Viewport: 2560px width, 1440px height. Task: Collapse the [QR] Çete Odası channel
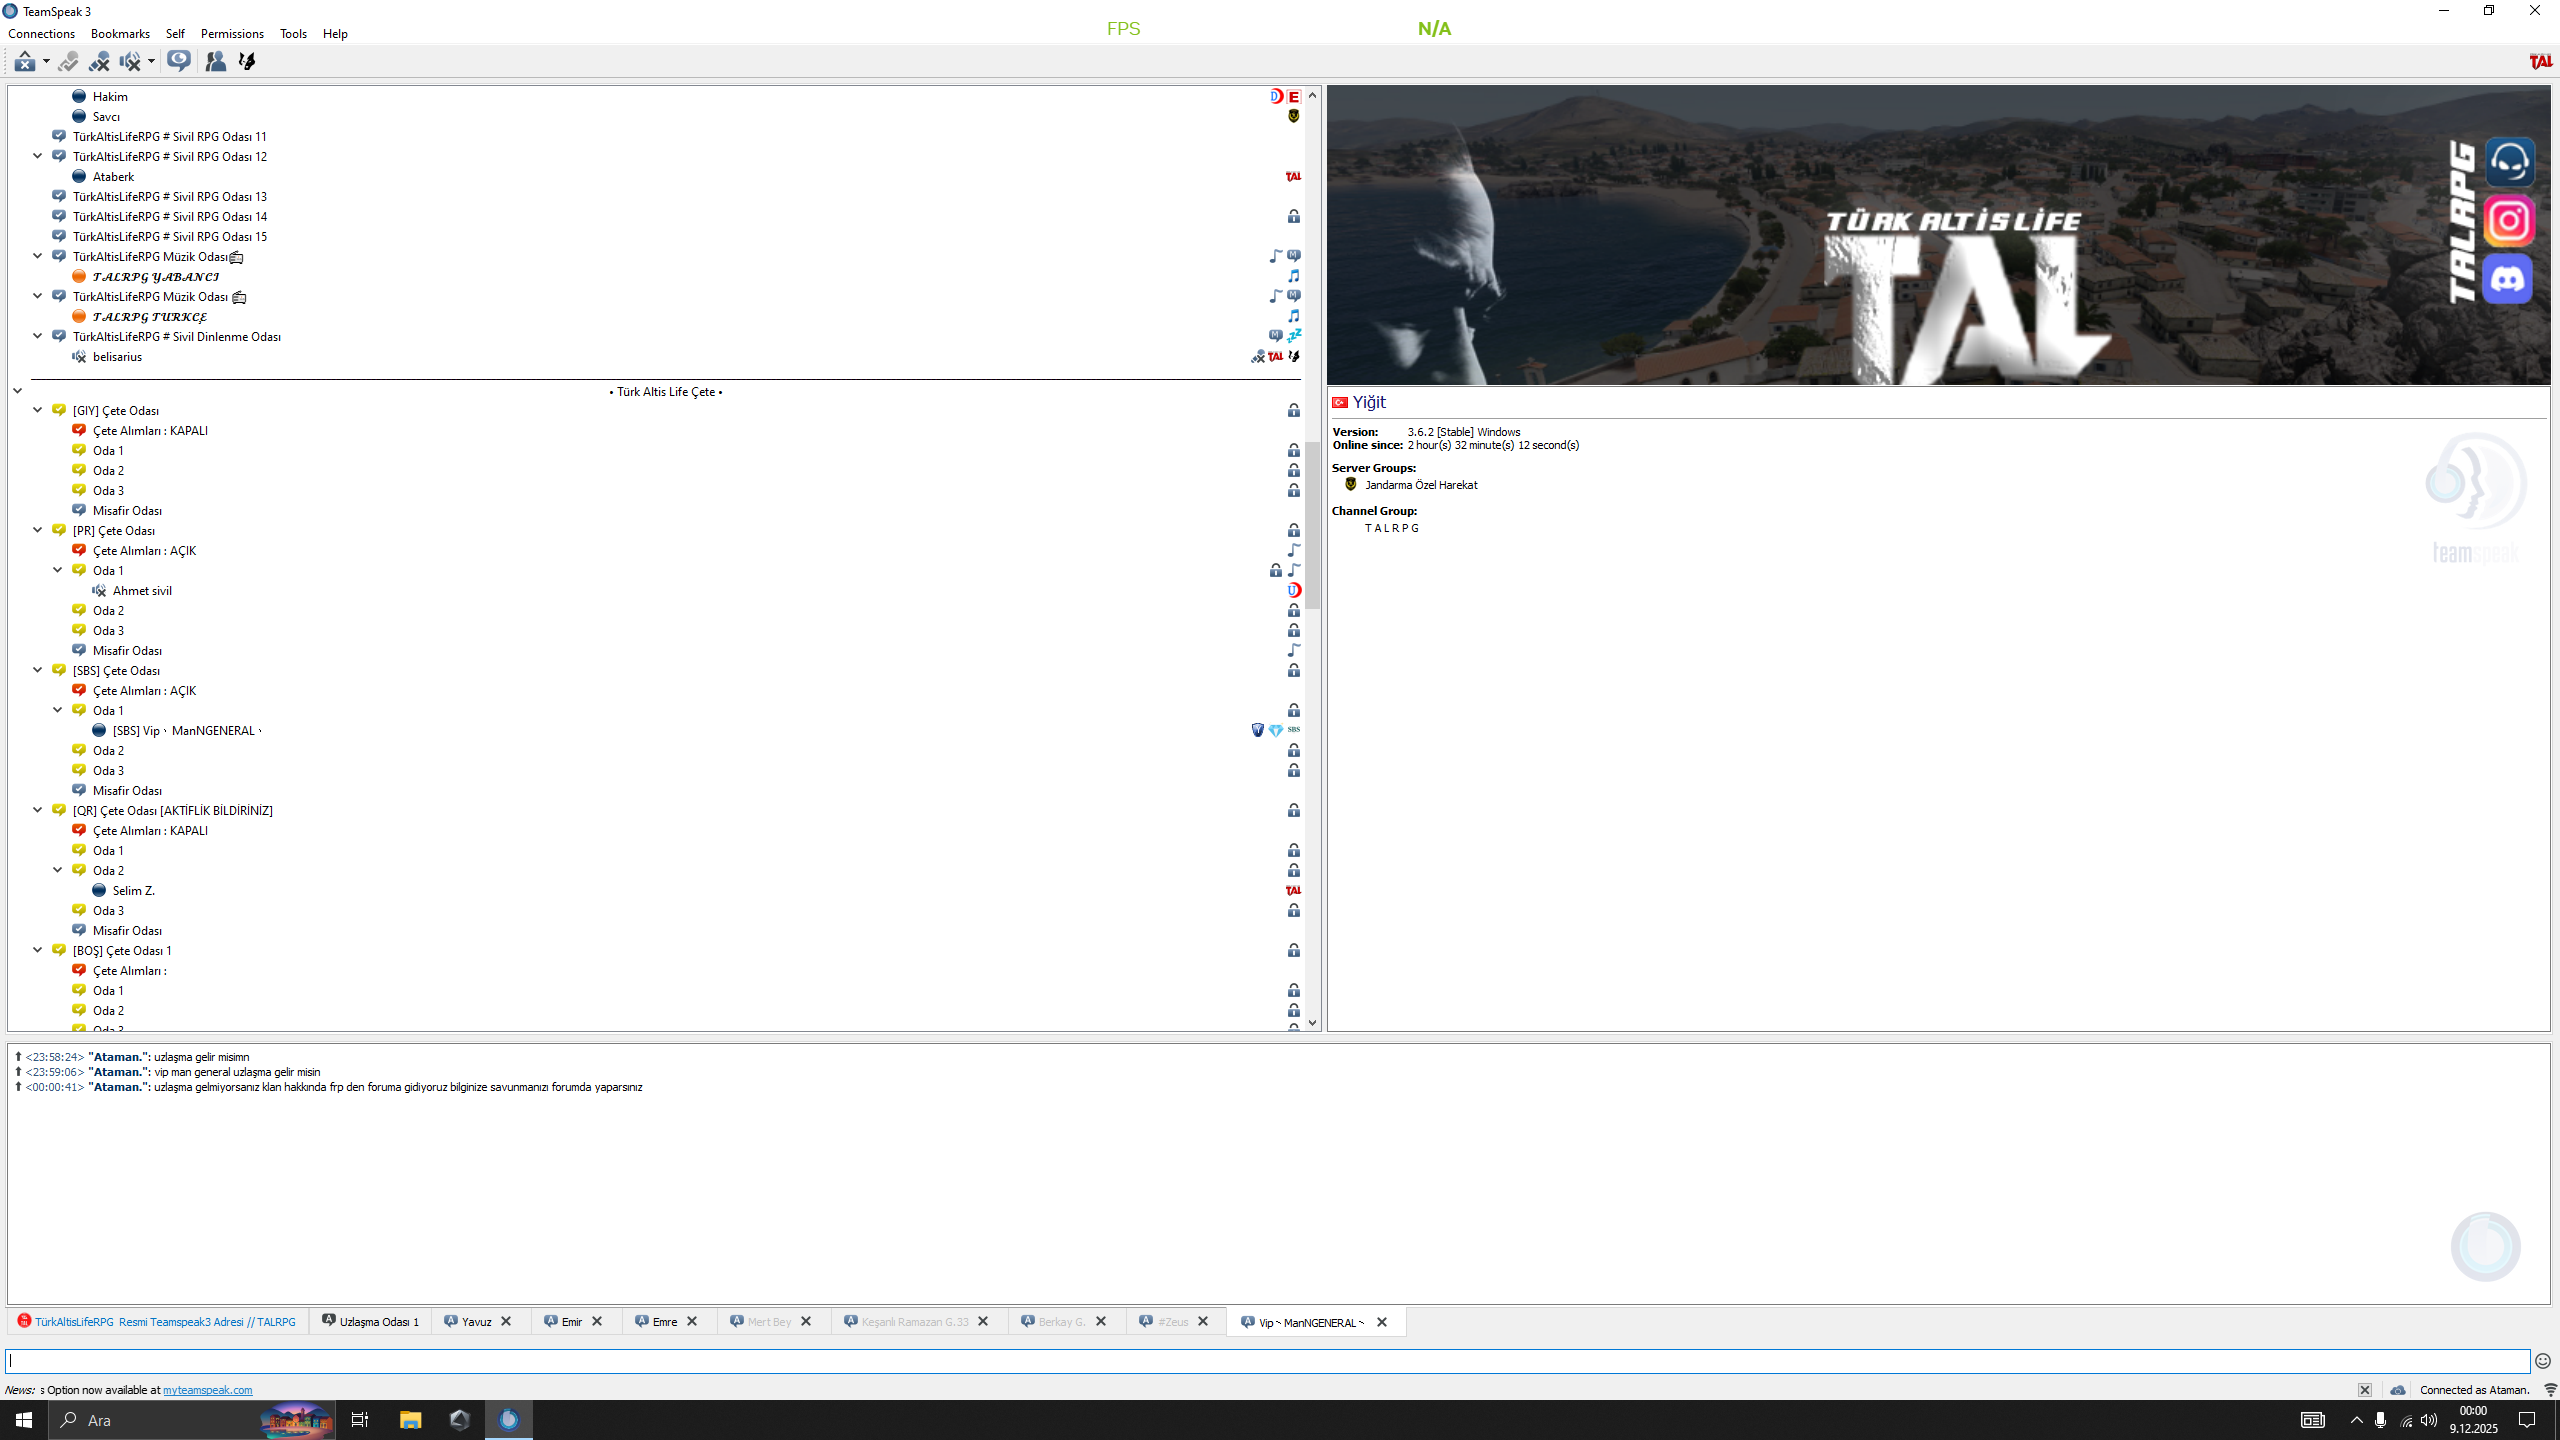pos(38,810)
